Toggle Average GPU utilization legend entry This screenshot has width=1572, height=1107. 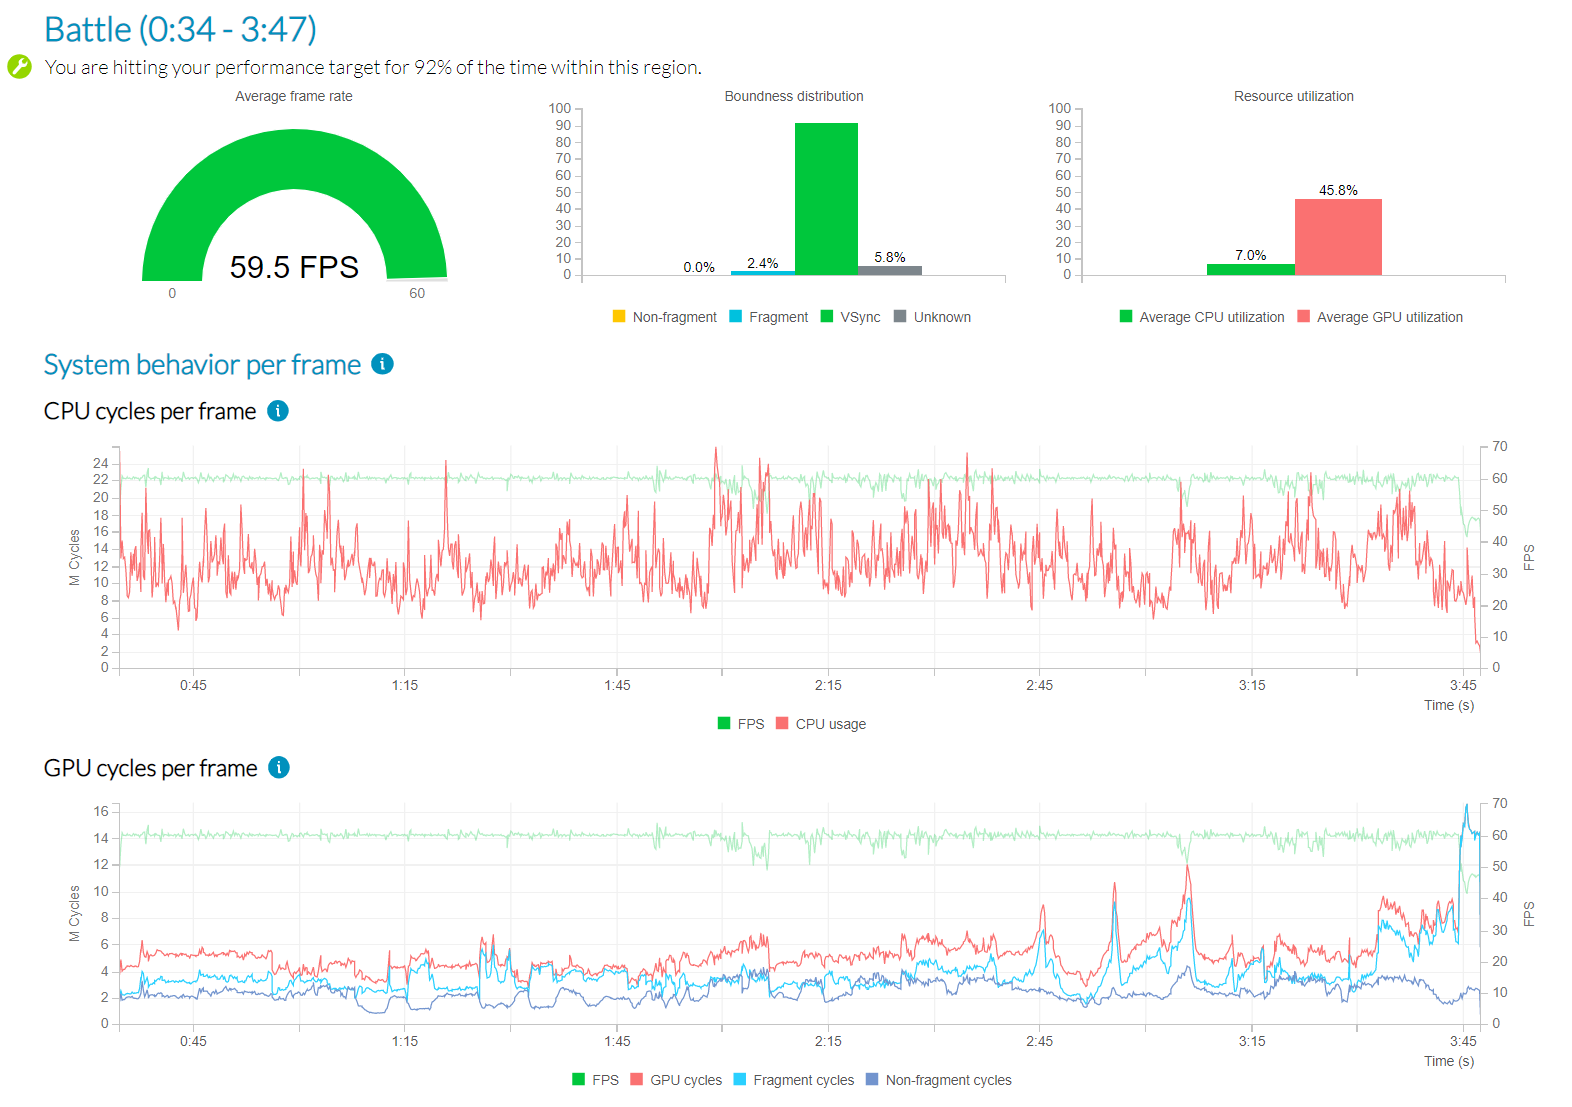click(1380, 317)
